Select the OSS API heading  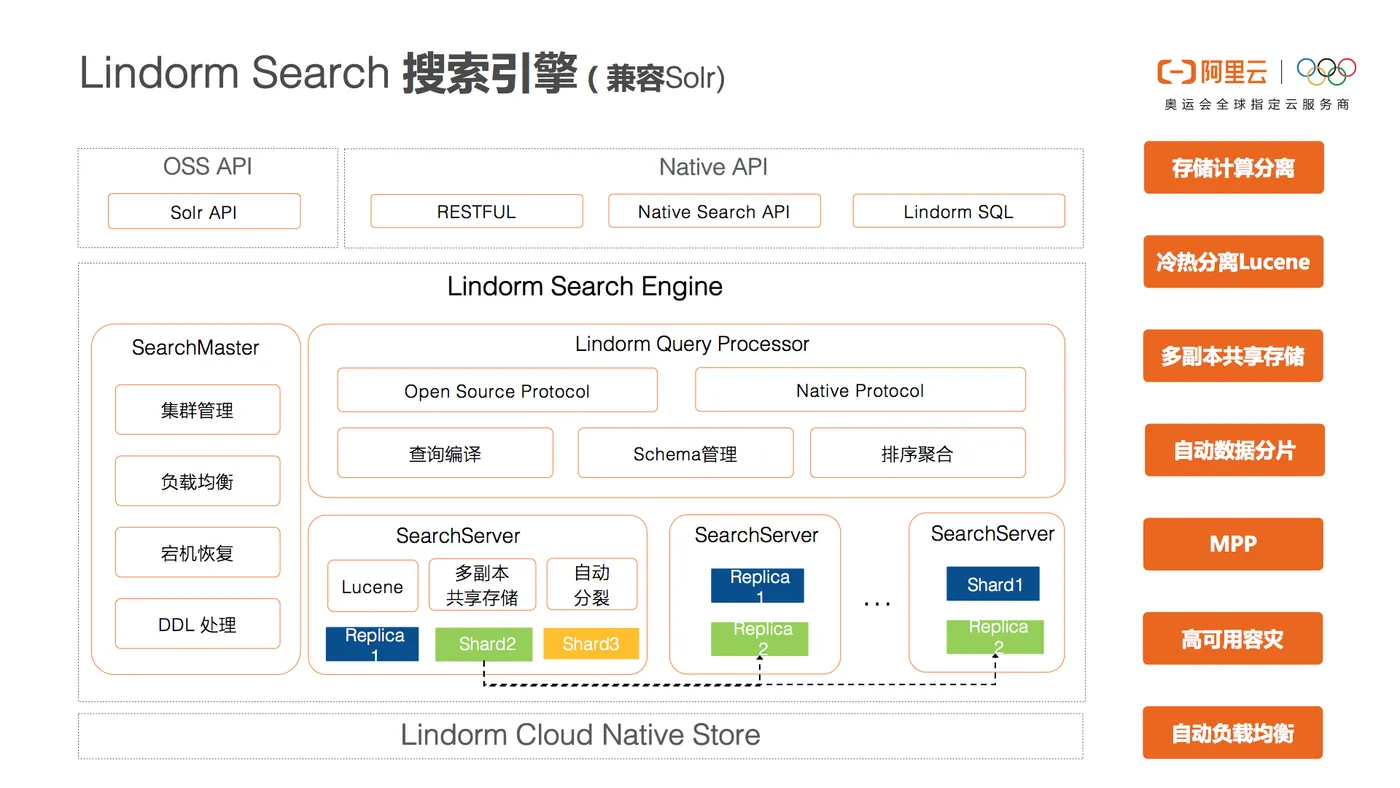pyautogui.click(x=208, y=166)
